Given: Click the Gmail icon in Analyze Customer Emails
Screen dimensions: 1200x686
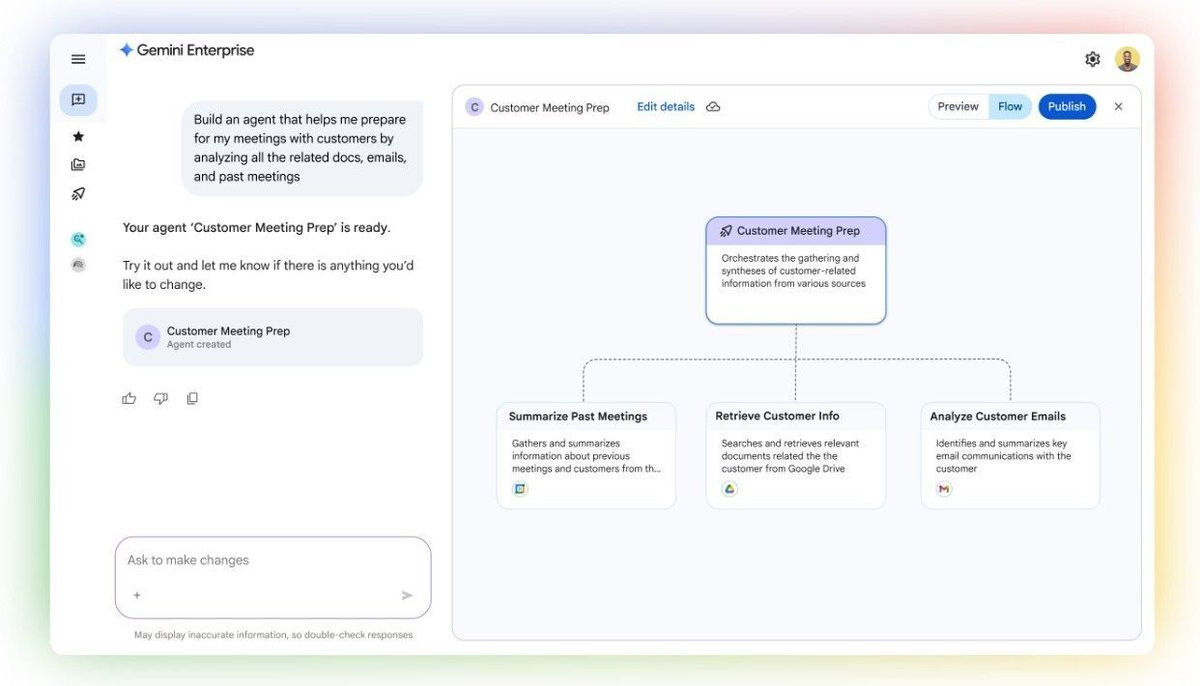Looking at the screenshot, I should [944, 489].
